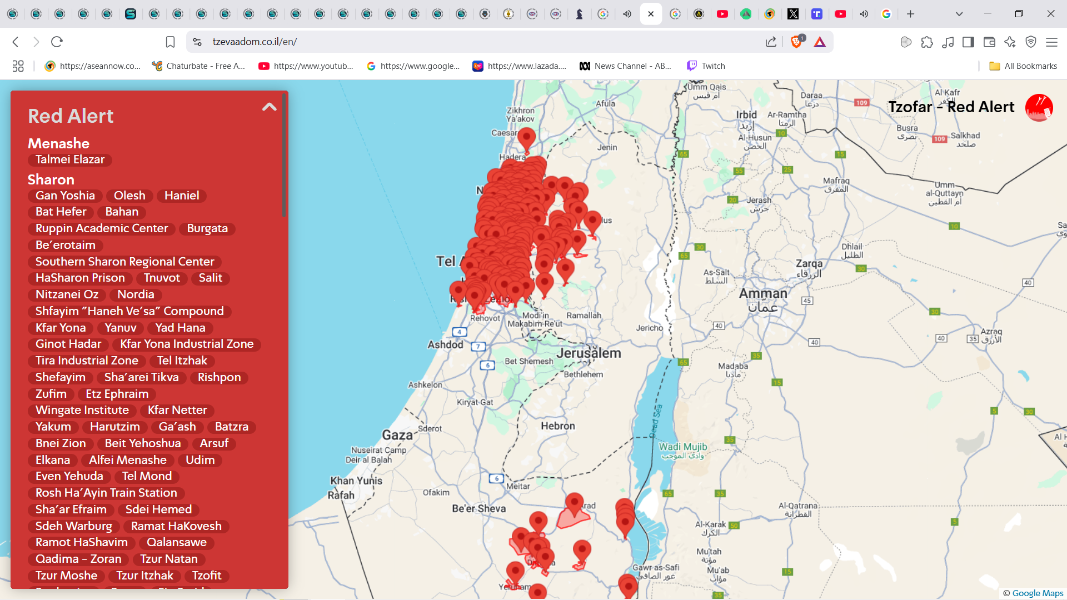Screen dimensions: 1067x600
Task: Select the Ramat HaKovesh tag
Action: [x=176, y=526]
